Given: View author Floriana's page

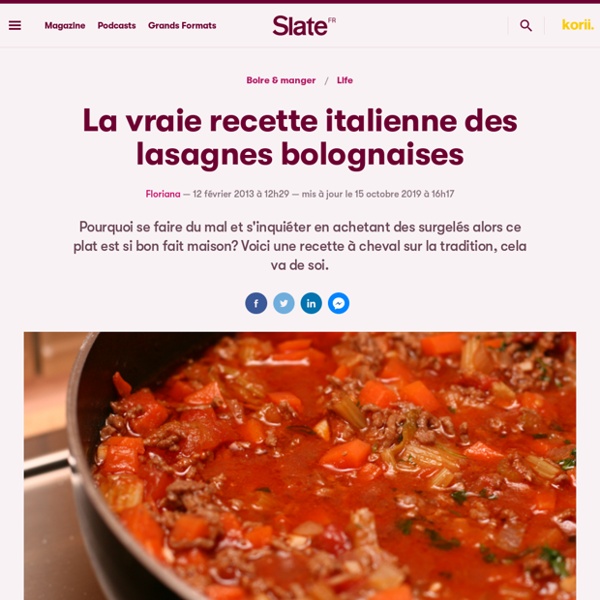Looking at the screenshot, I should (x=163, y=194).
